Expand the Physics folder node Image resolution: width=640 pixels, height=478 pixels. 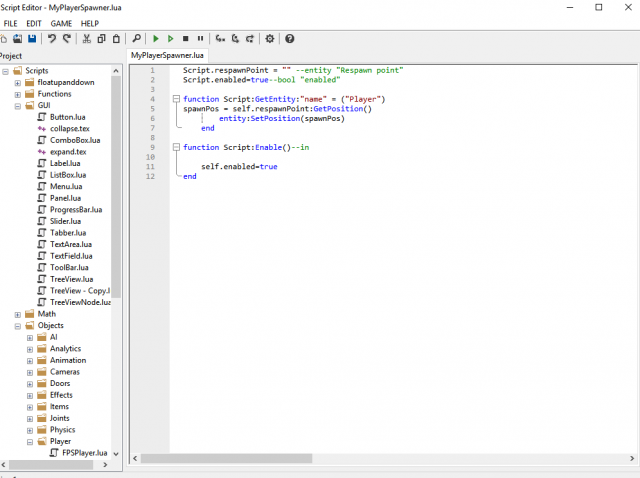click(x=29, y=430)
